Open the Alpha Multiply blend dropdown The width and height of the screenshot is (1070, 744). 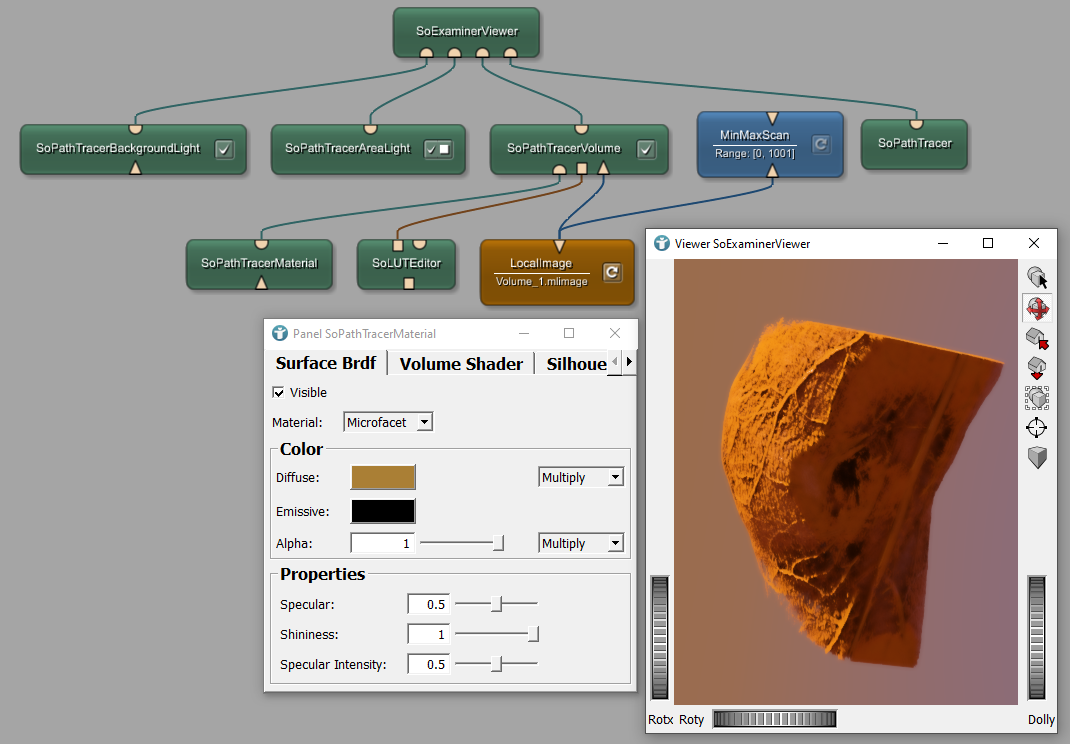click(x=581, y=543)
